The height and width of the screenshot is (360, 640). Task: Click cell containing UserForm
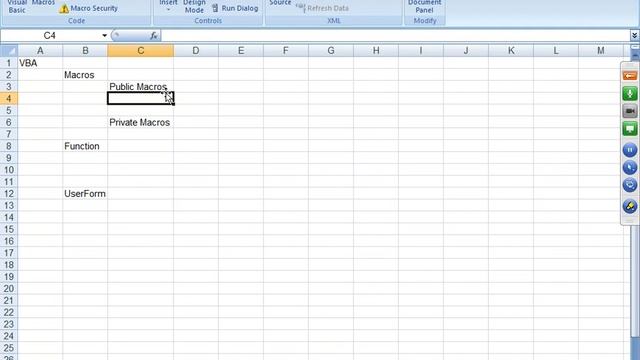pos(85,193)
